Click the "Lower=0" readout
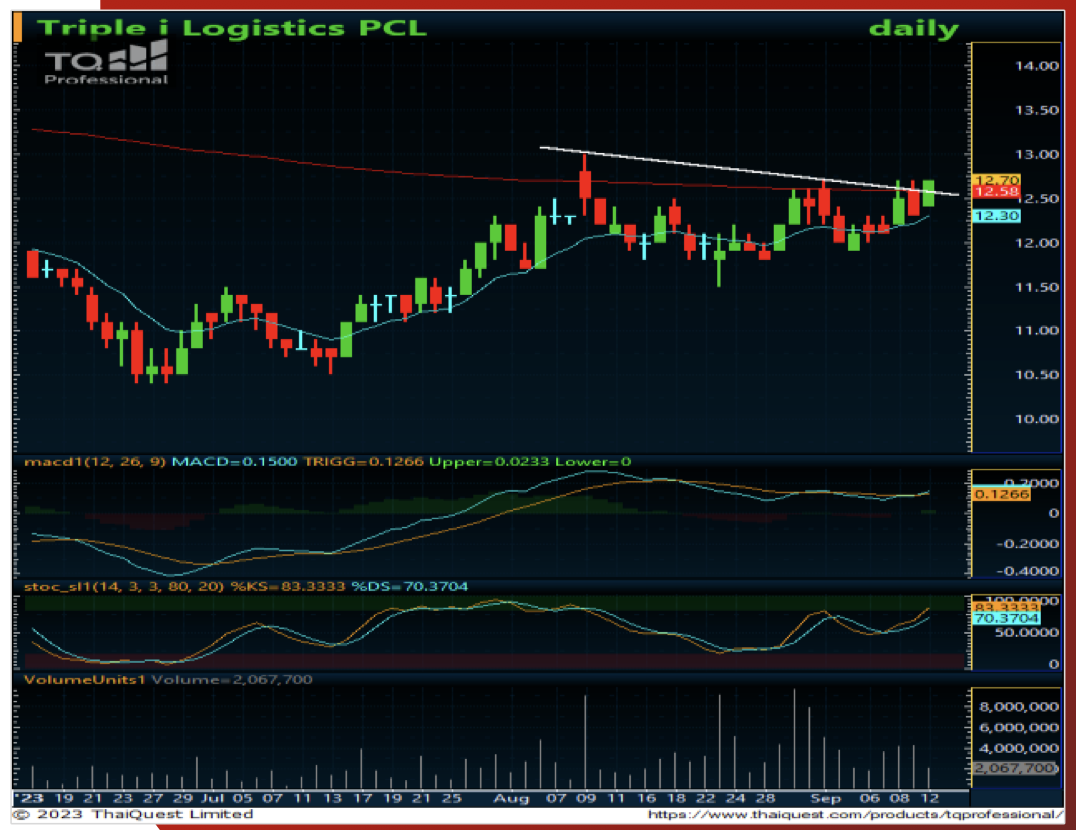 (x=592, y=462)
